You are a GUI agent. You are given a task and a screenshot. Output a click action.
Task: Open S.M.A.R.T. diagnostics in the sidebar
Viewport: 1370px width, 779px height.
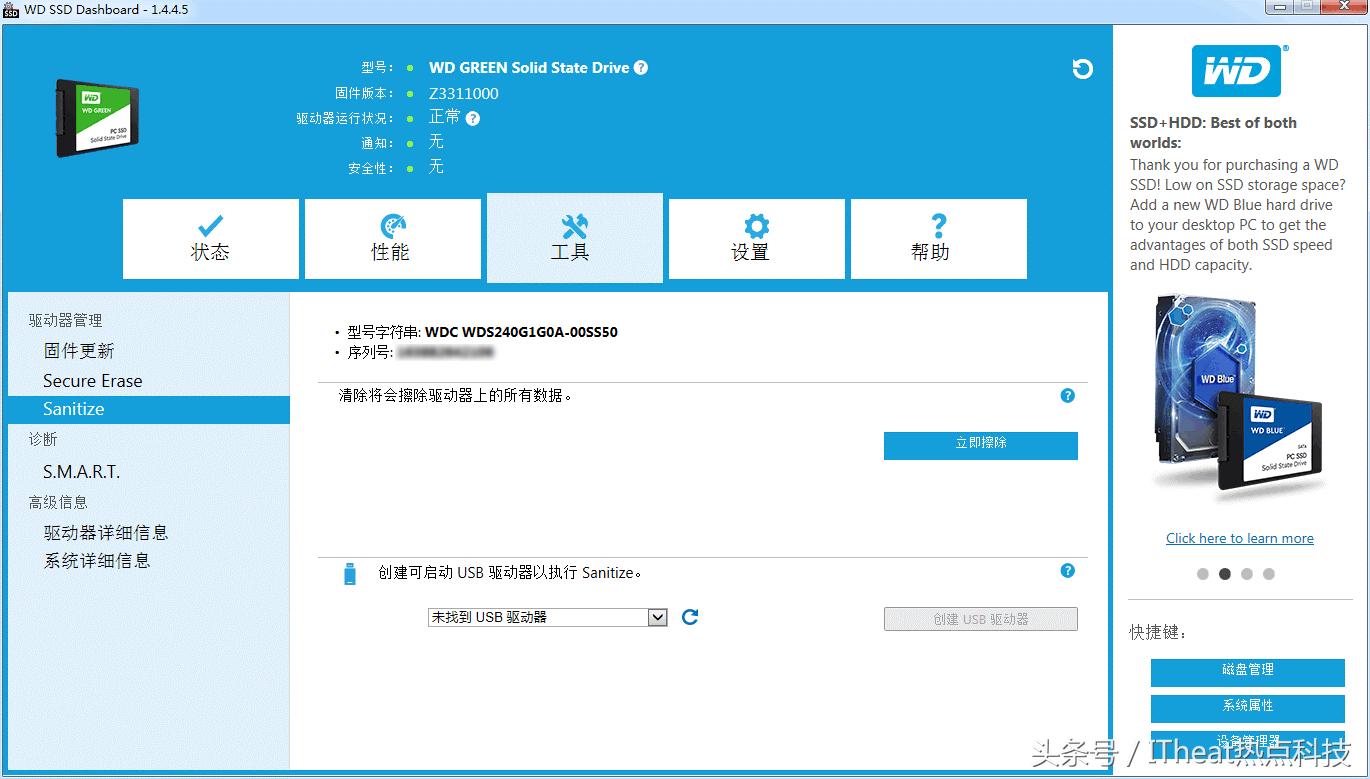click(82, 470)
